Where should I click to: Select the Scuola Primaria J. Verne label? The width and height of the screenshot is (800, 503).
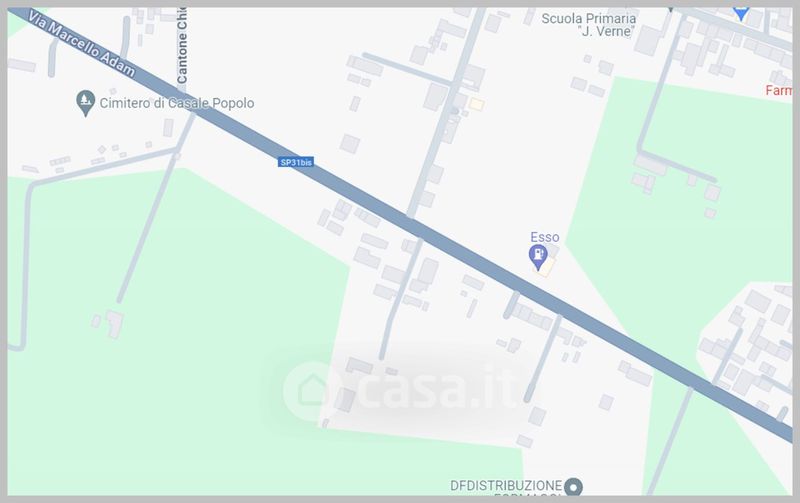click(x=589, y=24)
